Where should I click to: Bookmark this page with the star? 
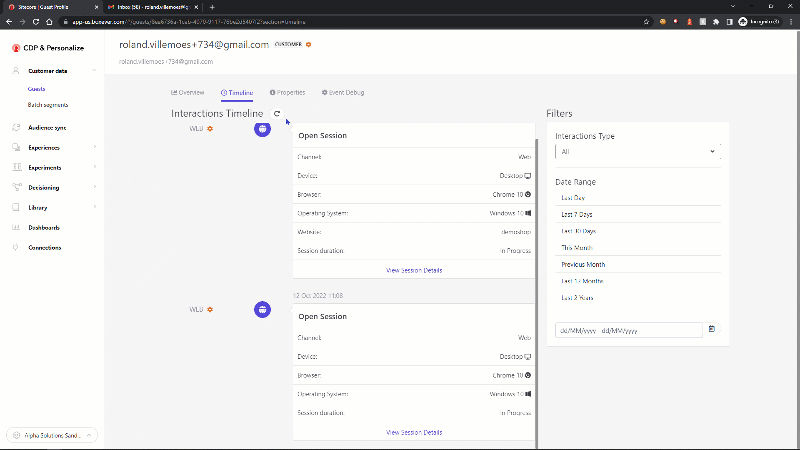tap(646, 22)
